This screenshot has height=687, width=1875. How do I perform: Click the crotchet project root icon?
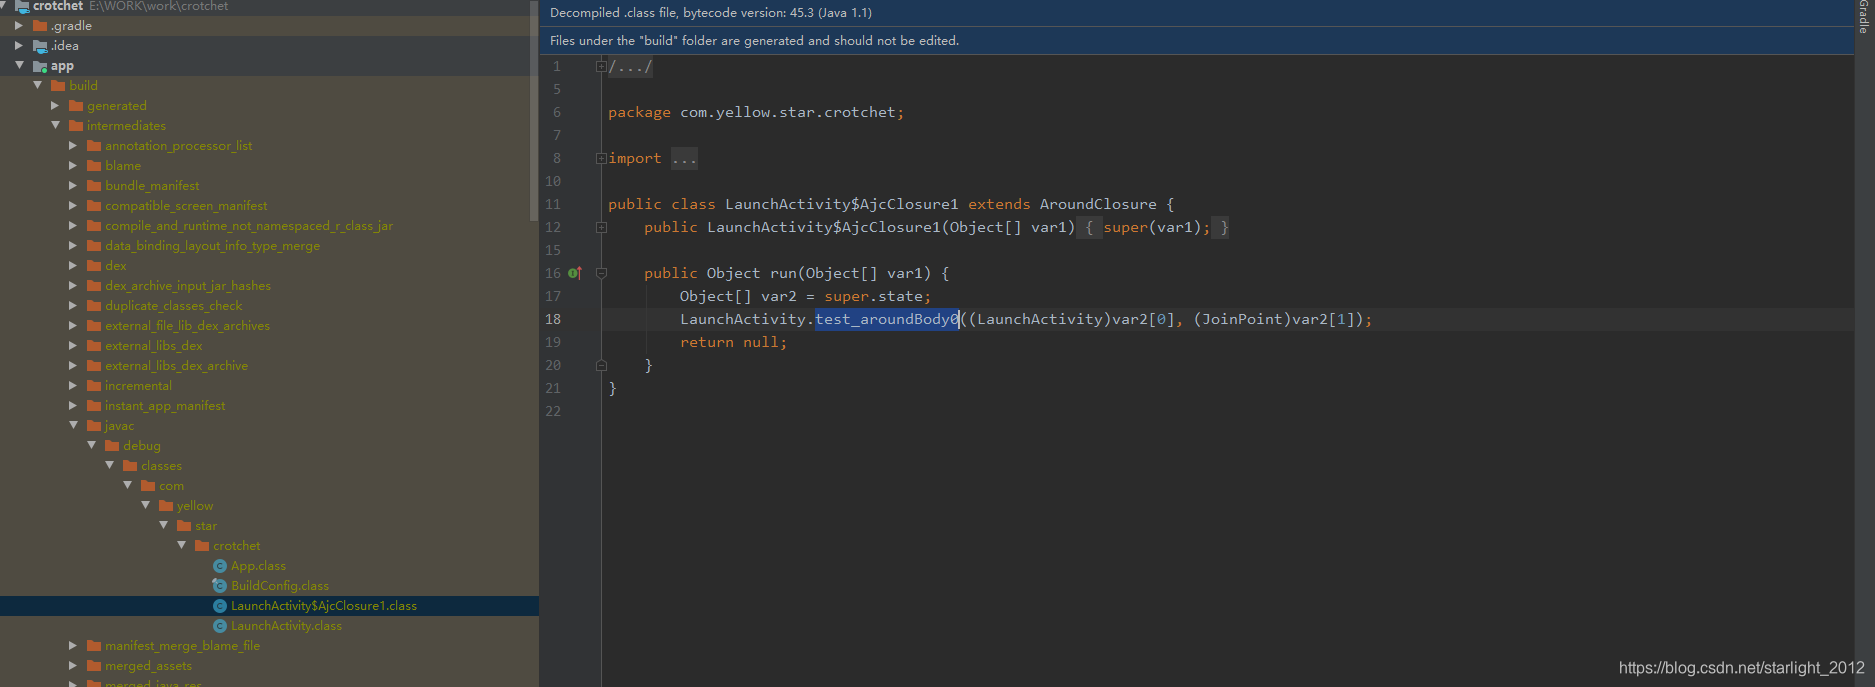pos(22,6)
